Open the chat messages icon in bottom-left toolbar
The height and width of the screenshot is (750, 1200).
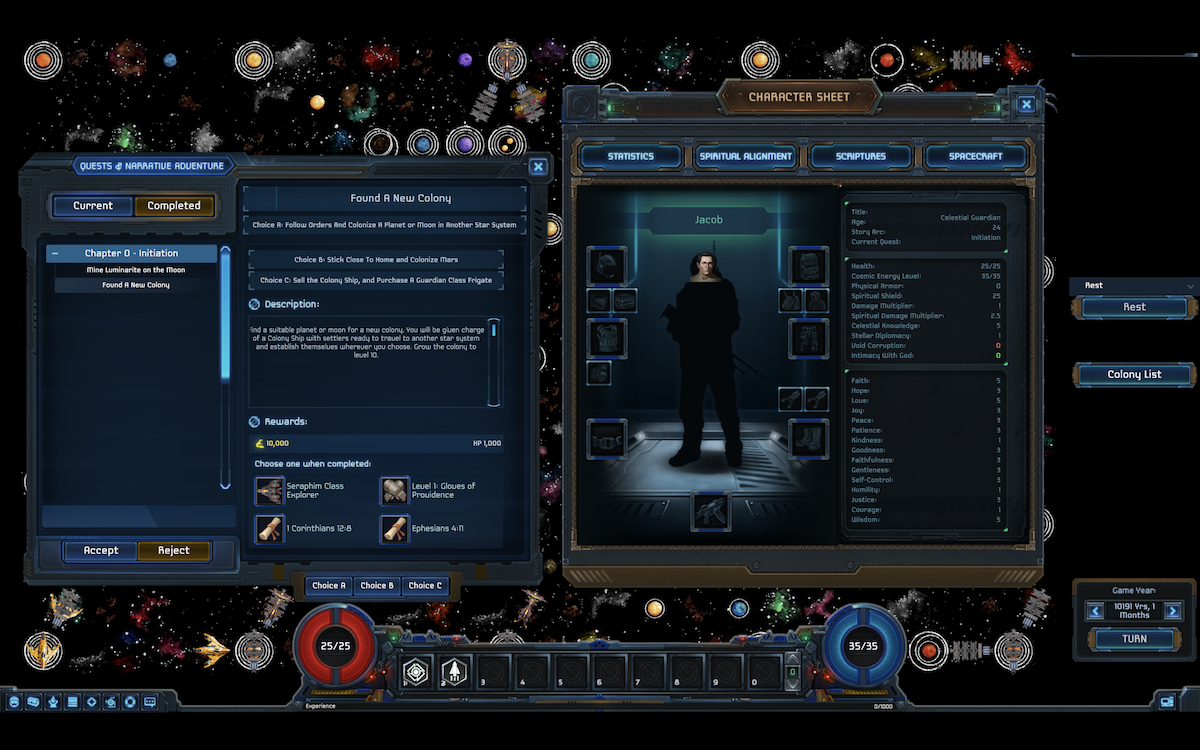(x=150, y=702)
